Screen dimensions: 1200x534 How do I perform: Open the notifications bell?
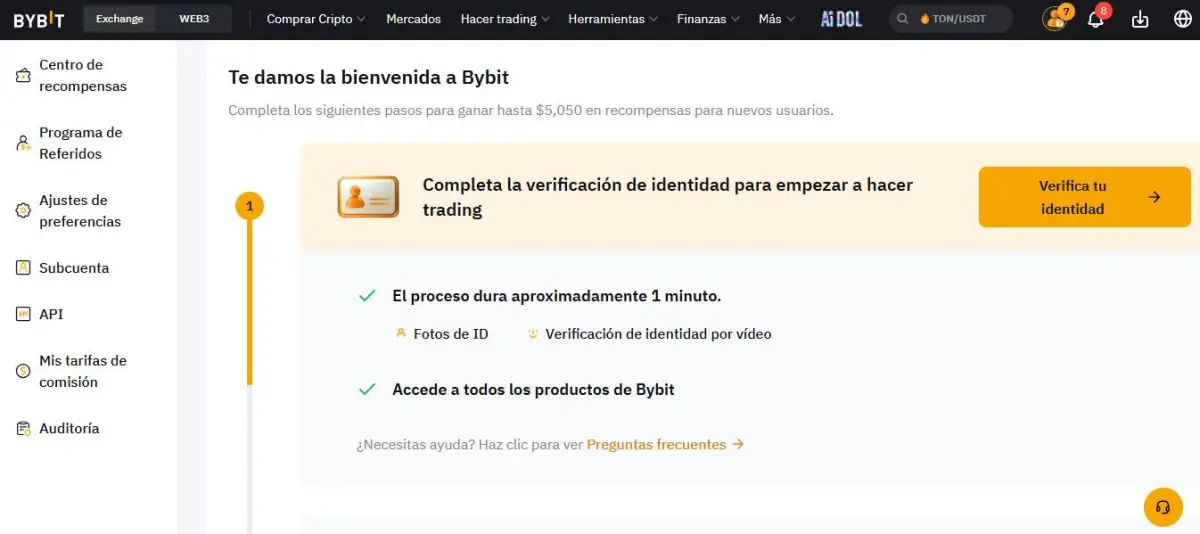coord(1095,19)
